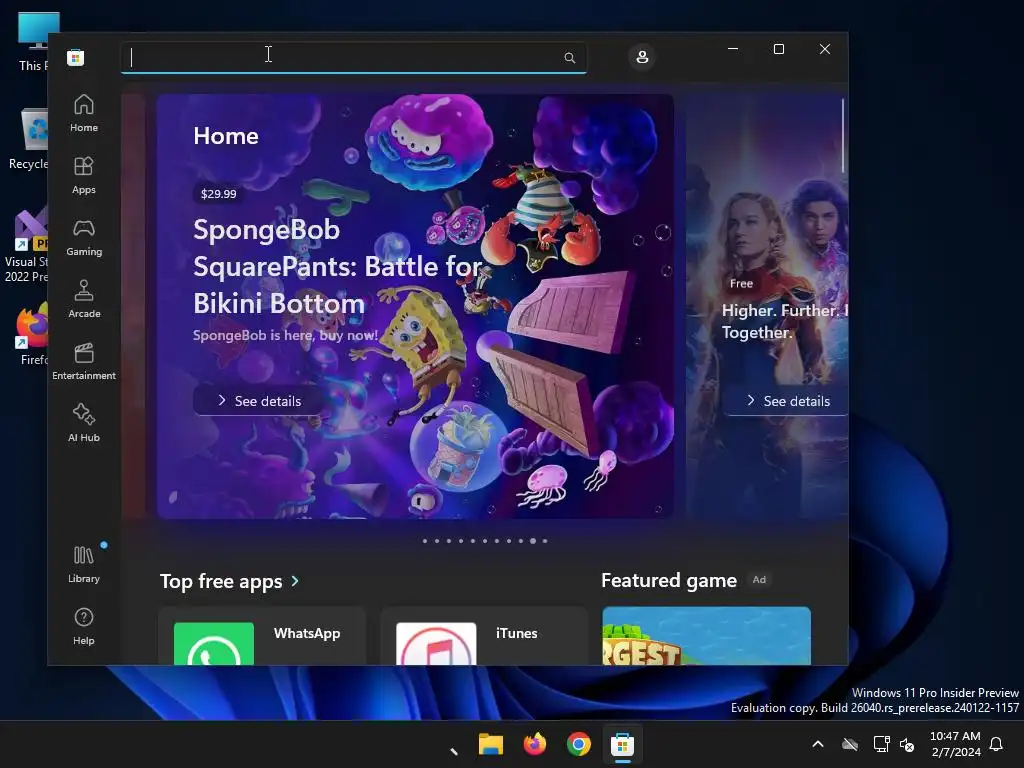Click SpongeBob is here, buy now! subtitle
This screenshot has width=1024, height=768.
tap(285, 335)
